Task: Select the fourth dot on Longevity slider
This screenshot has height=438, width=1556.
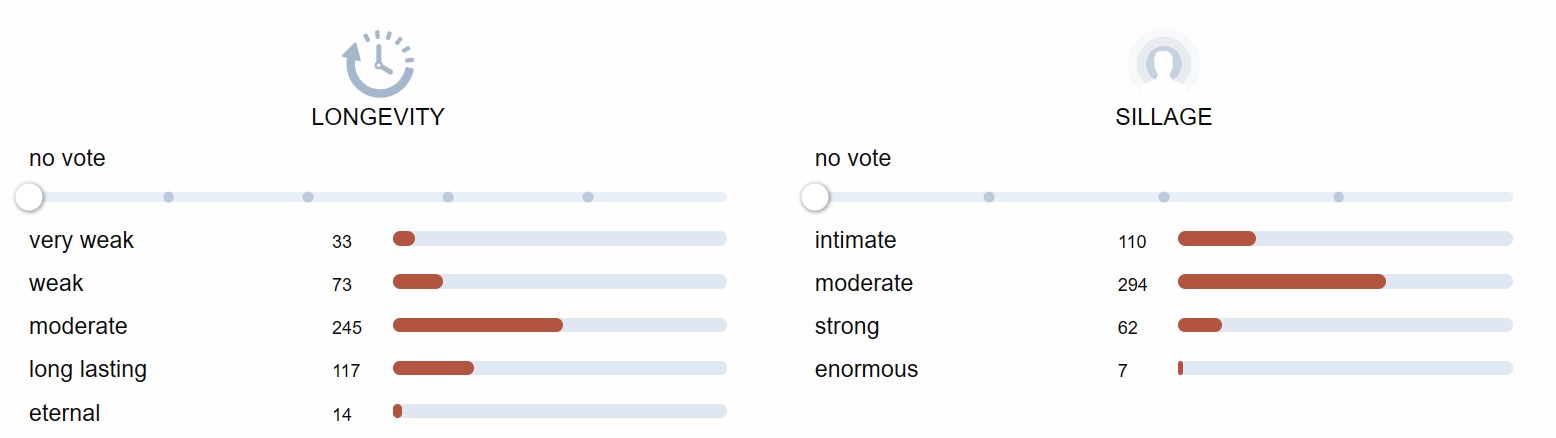Action: point(448,197)
